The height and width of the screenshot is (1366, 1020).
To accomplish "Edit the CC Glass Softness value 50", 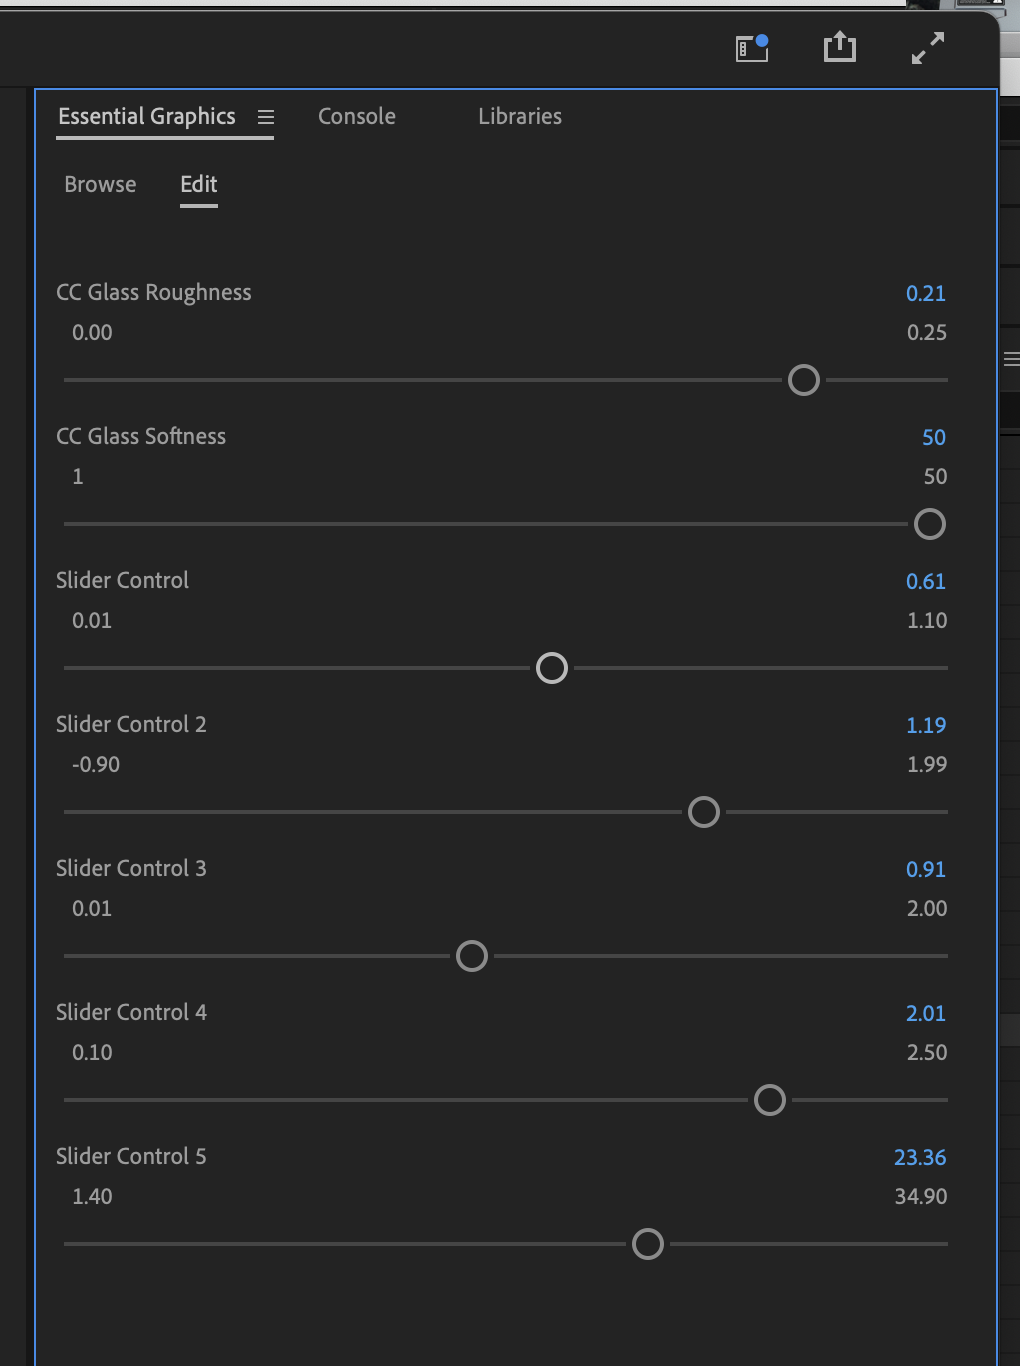I will (933, 437).
